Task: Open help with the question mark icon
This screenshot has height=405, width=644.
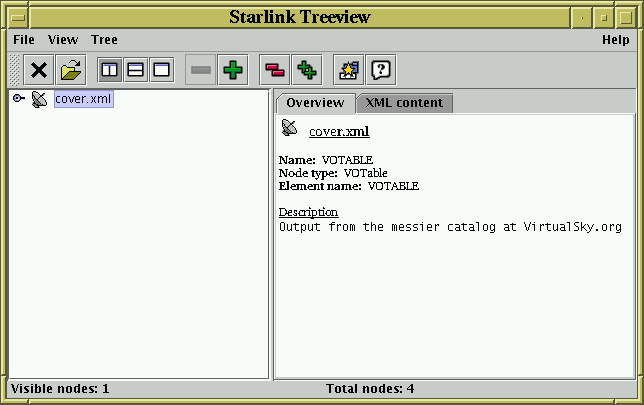Action: 381,70
